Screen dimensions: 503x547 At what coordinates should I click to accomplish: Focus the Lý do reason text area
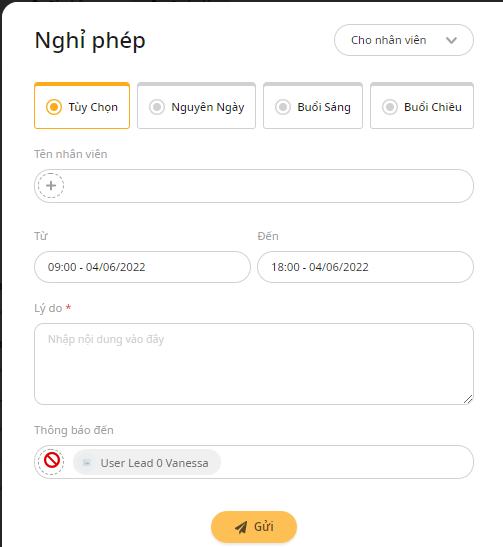pyautogui.click(x=254, y=364)
